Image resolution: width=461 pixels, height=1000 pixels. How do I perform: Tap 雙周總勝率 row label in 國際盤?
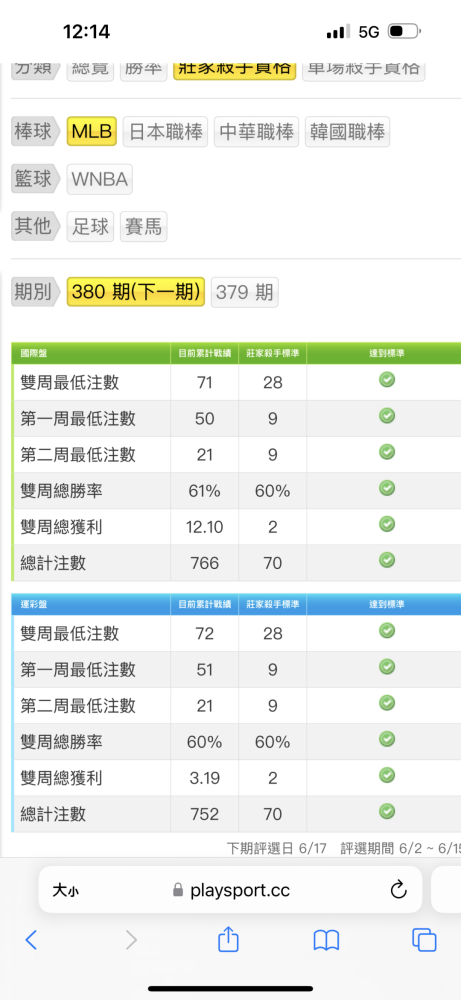[x=61, y=490]
